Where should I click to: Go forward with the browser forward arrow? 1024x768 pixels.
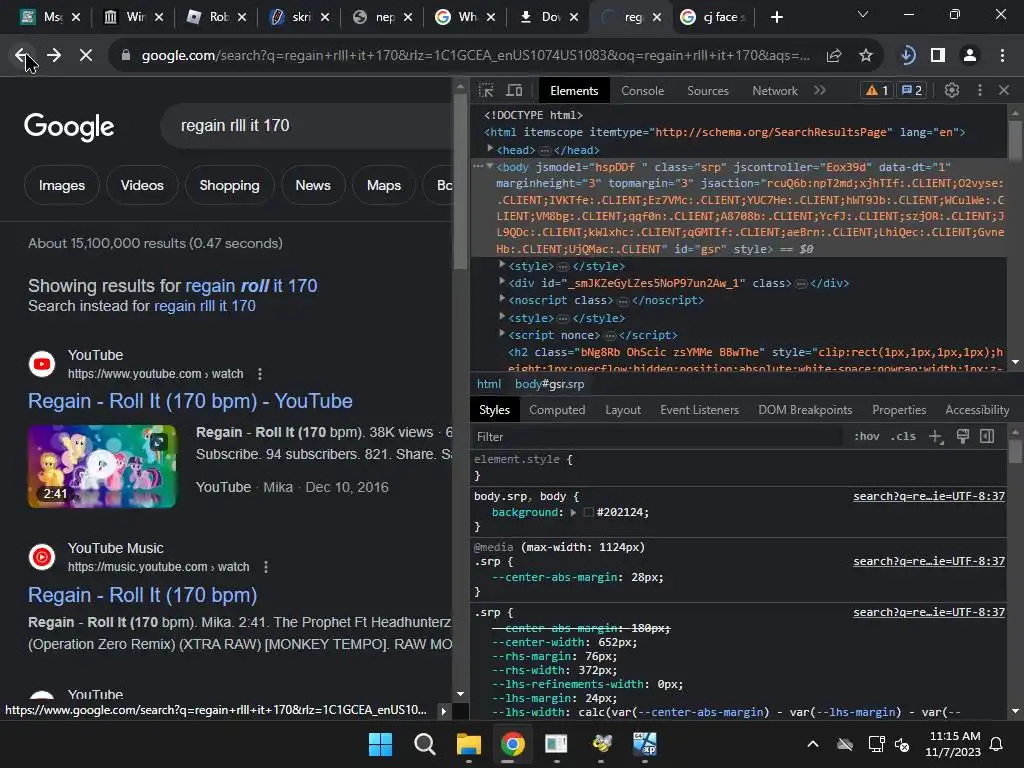(54, 56)
